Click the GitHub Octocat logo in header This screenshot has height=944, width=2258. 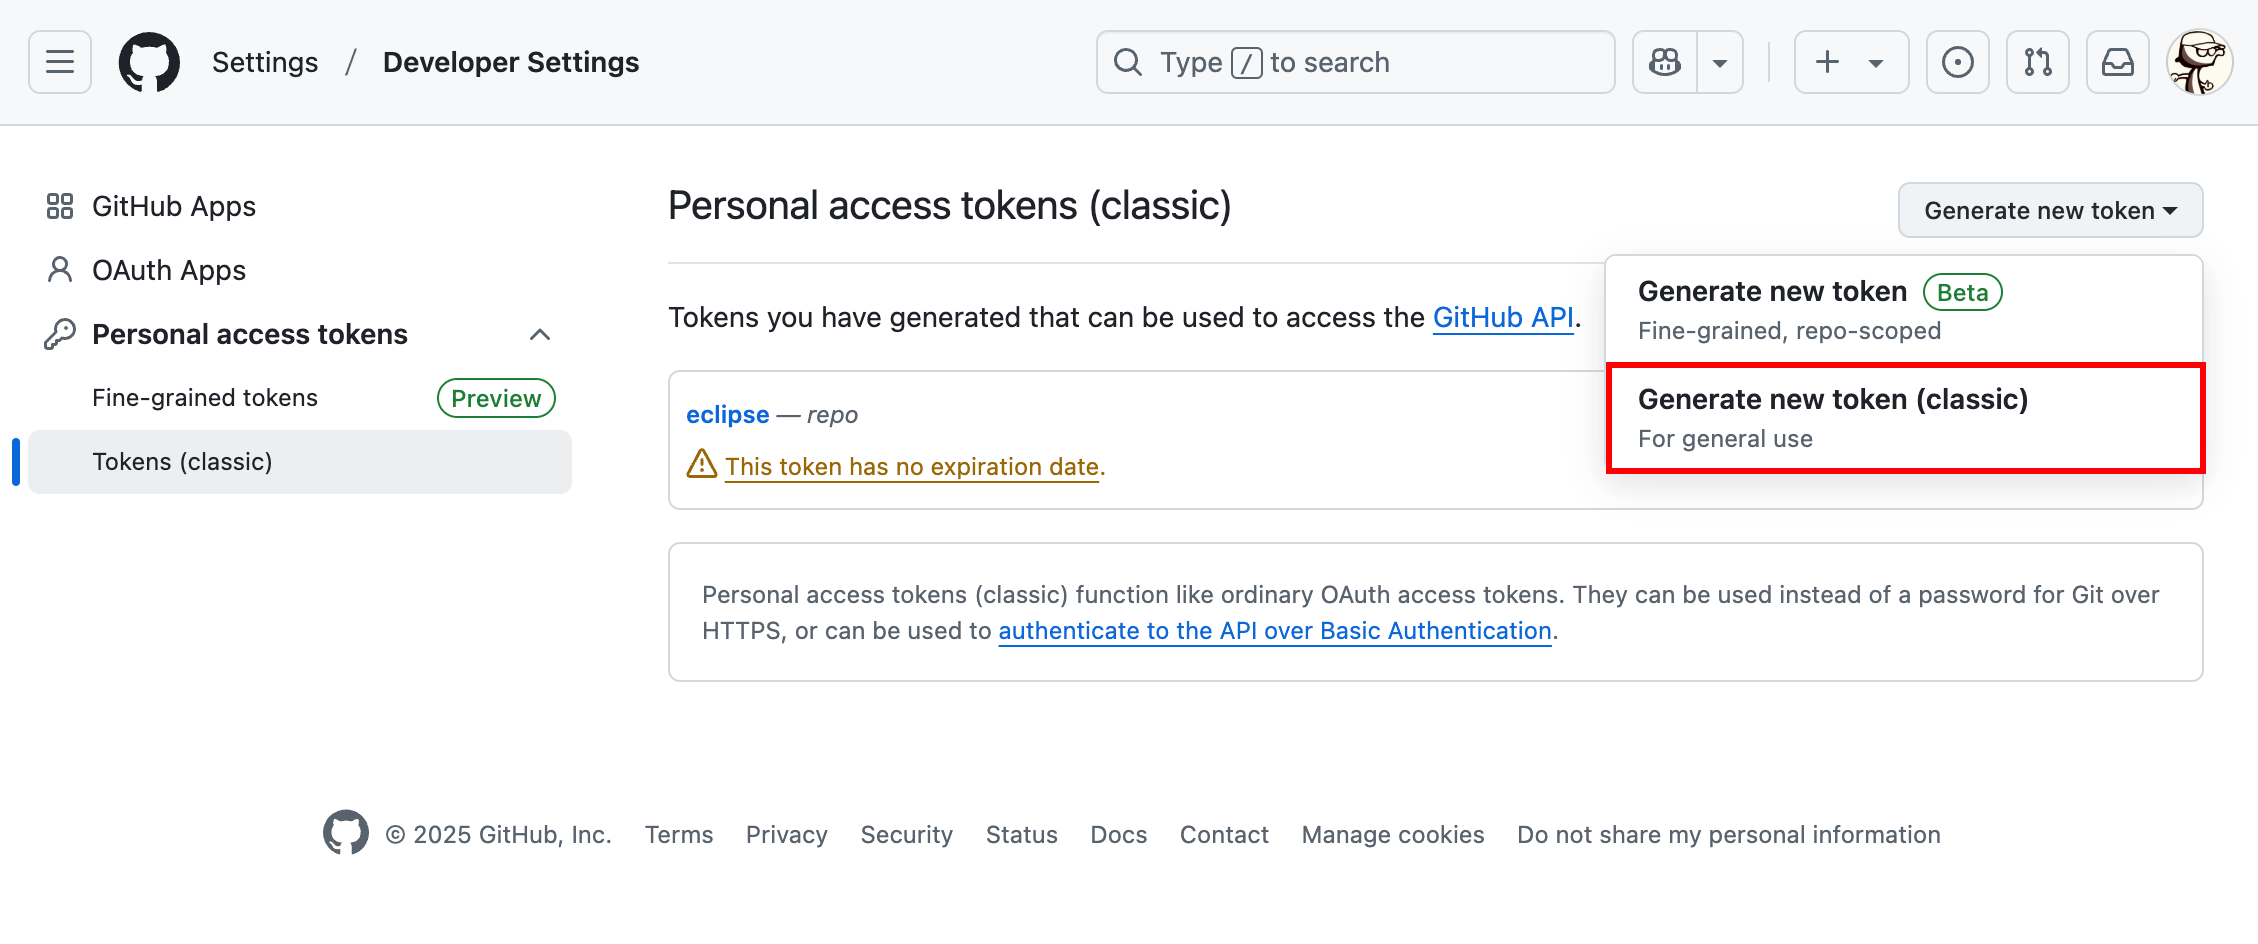coord(149,62)
